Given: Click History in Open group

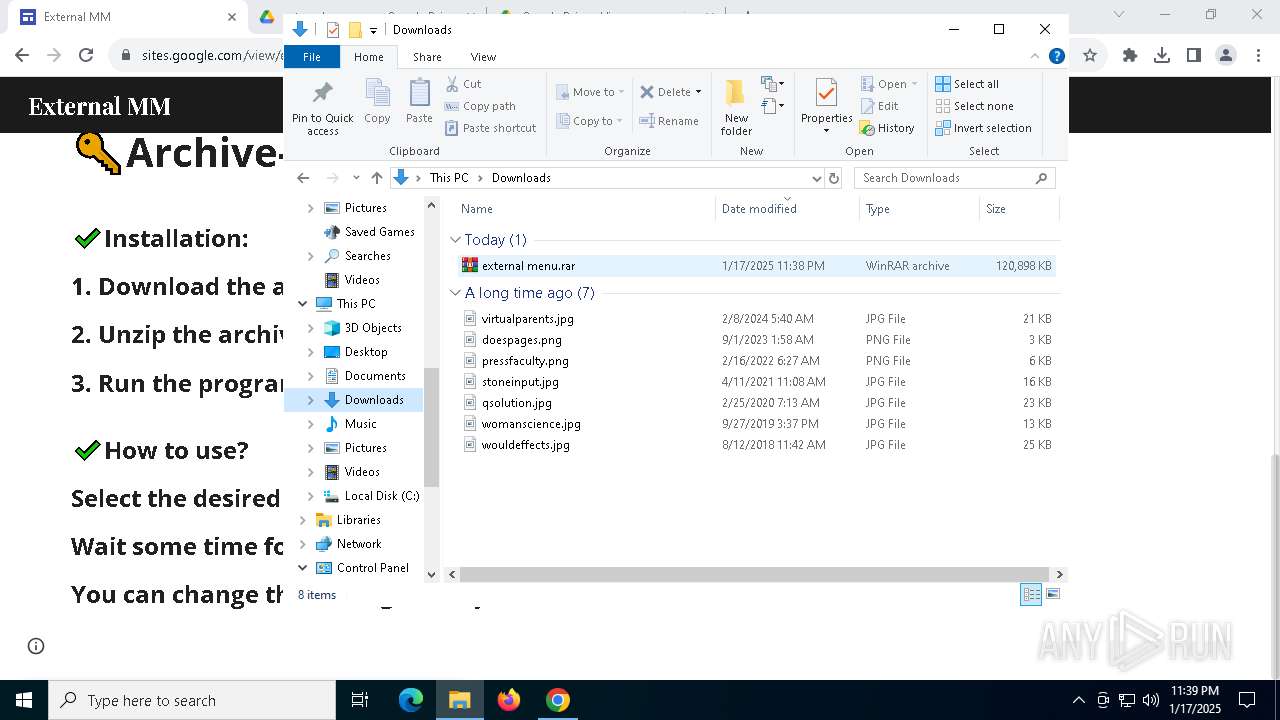Looking at the screenshot, I should [887, 128].
